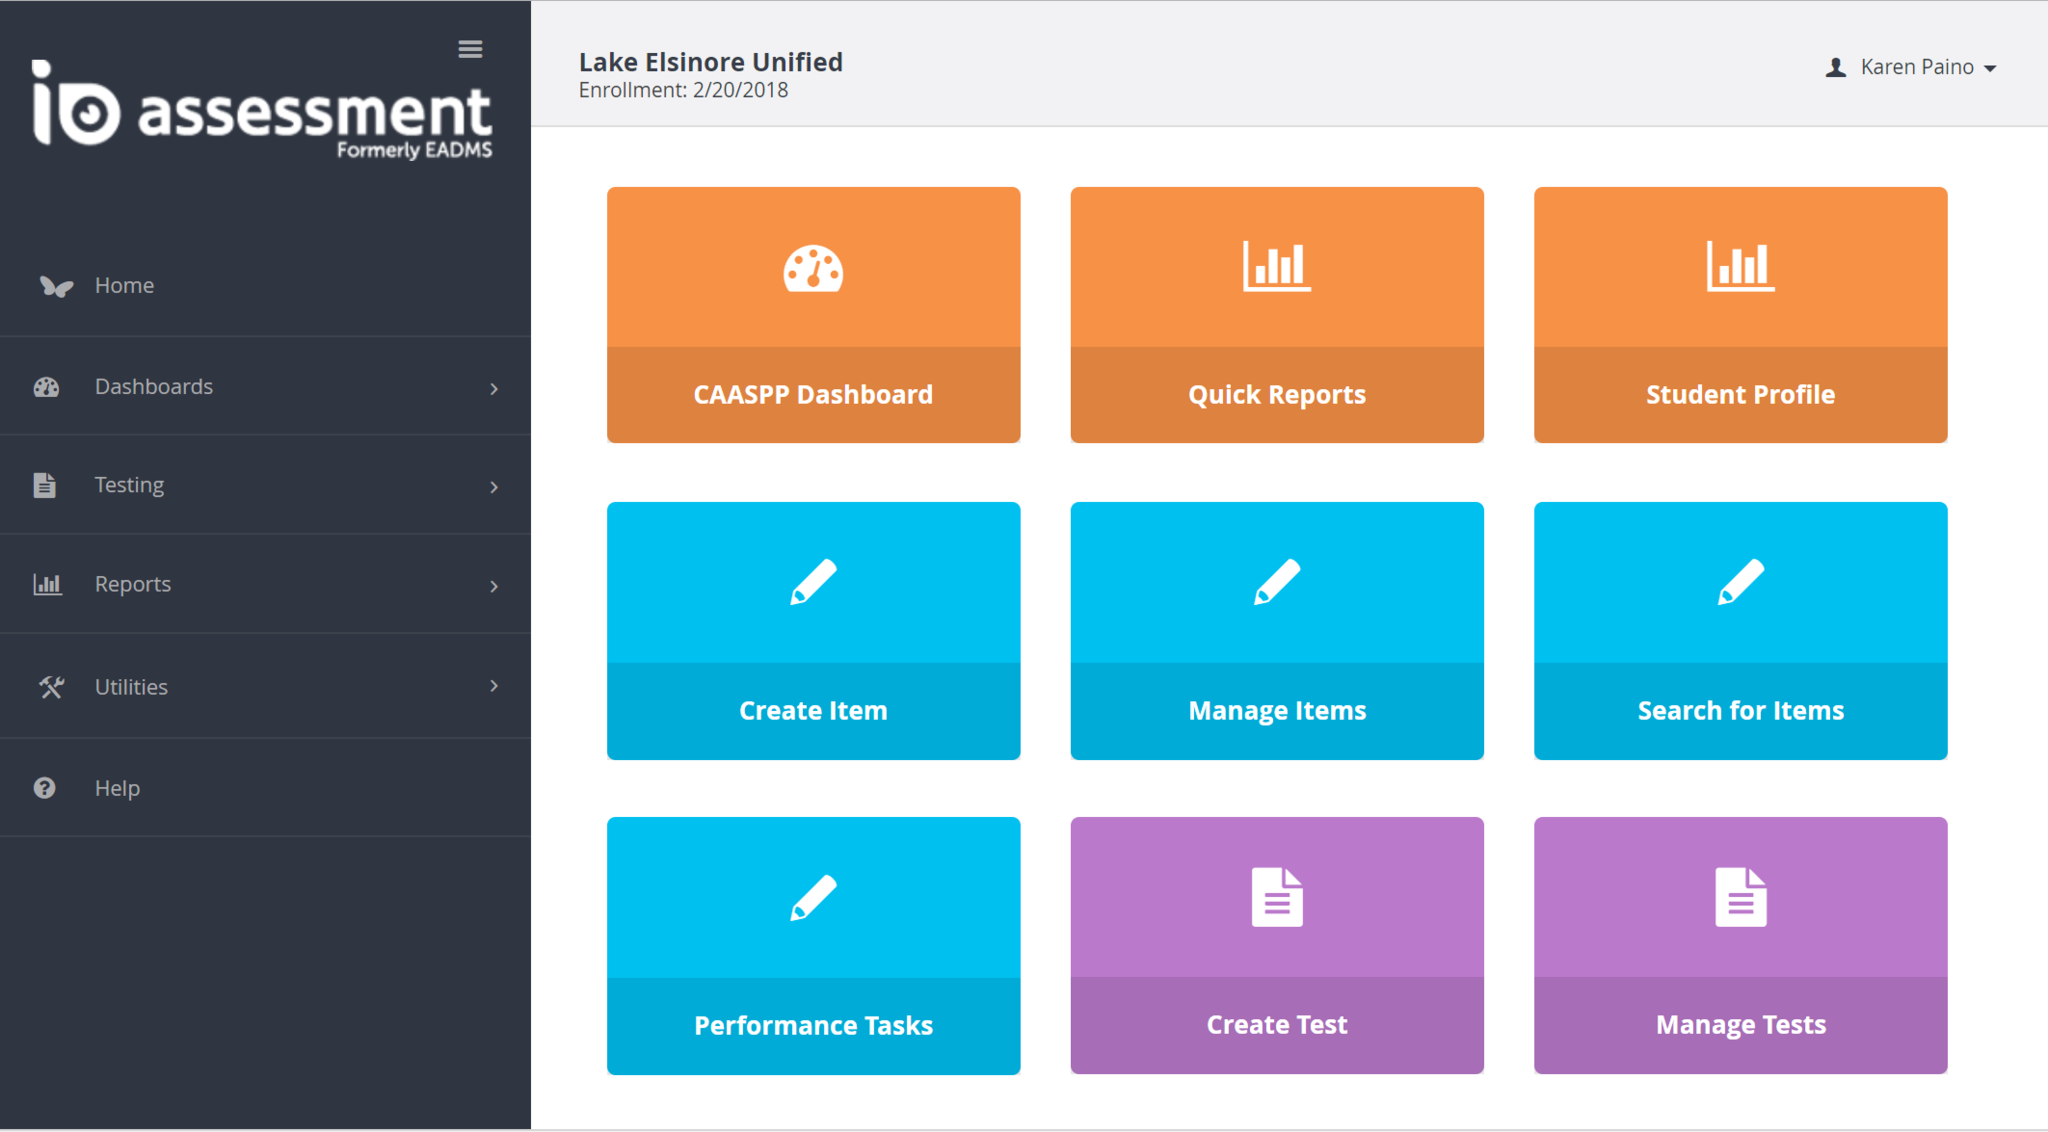Open the Manage Tests tile

click(1740, 945)
